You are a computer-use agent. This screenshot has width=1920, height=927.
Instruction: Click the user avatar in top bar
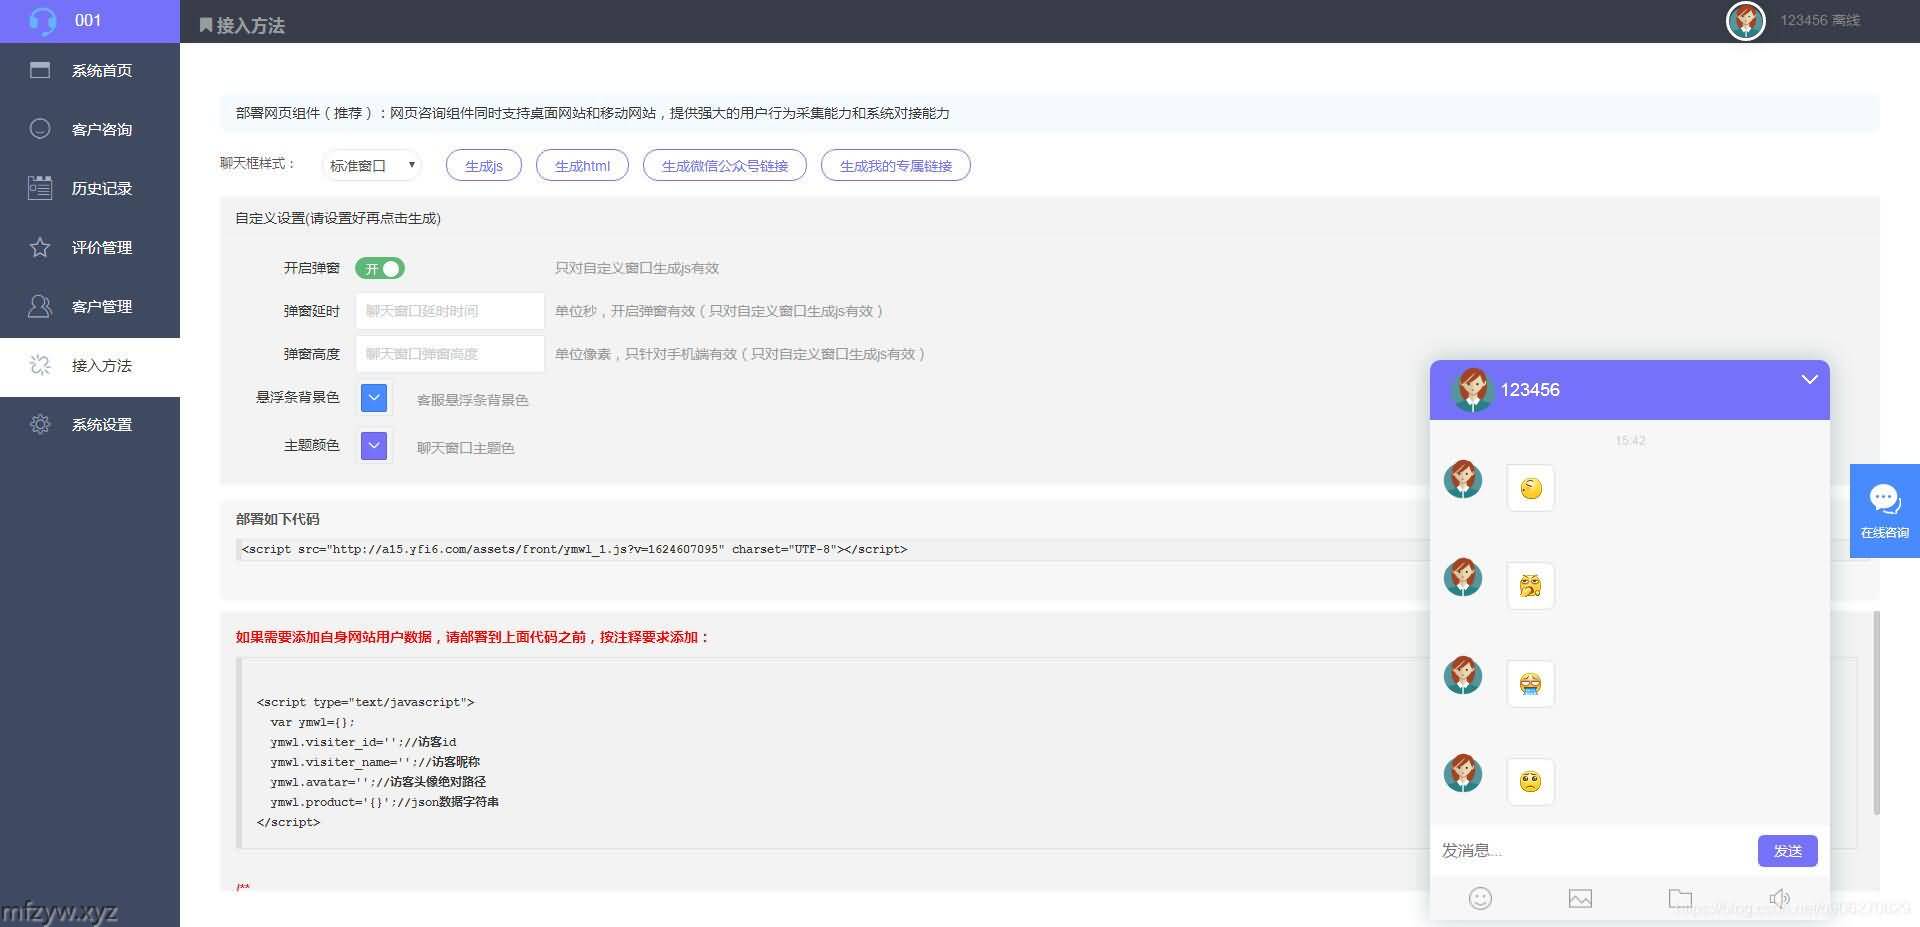[x=1745, y=20]
